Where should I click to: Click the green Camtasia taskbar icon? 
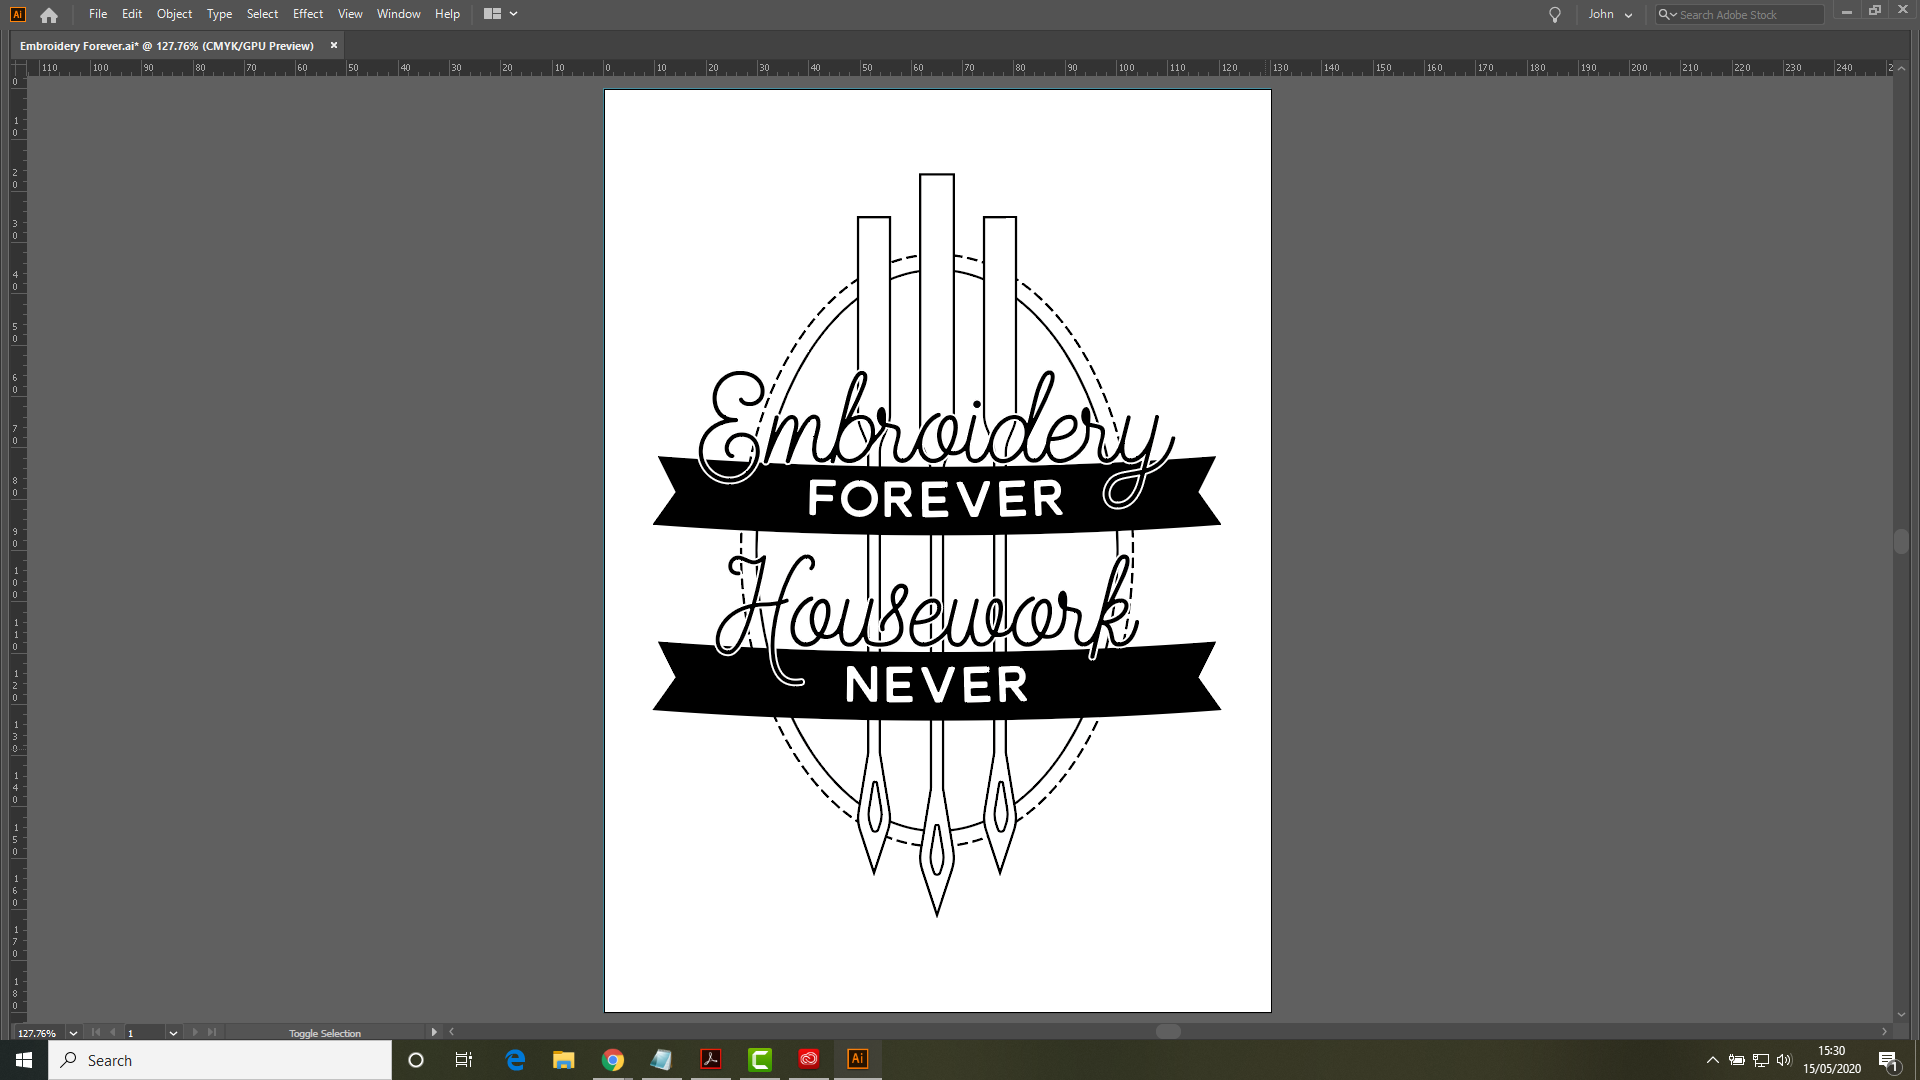tap(760, 1060)
